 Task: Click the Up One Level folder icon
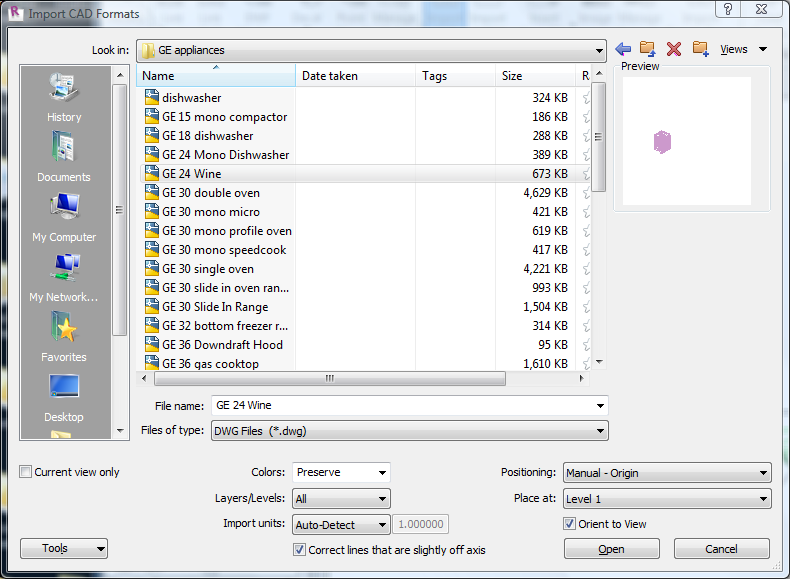coord(647,49)
